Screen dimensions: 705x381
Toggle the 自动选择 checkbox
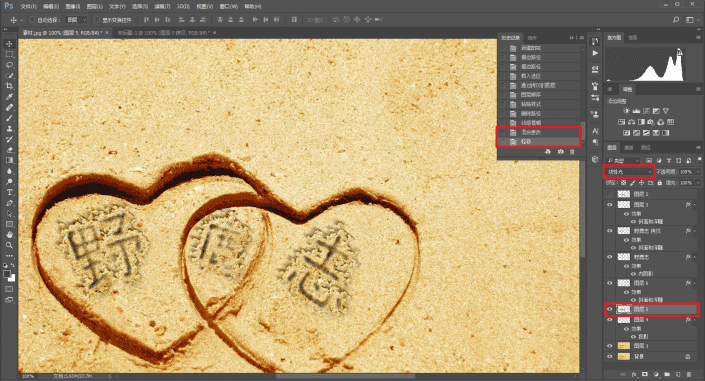(32, 20)
